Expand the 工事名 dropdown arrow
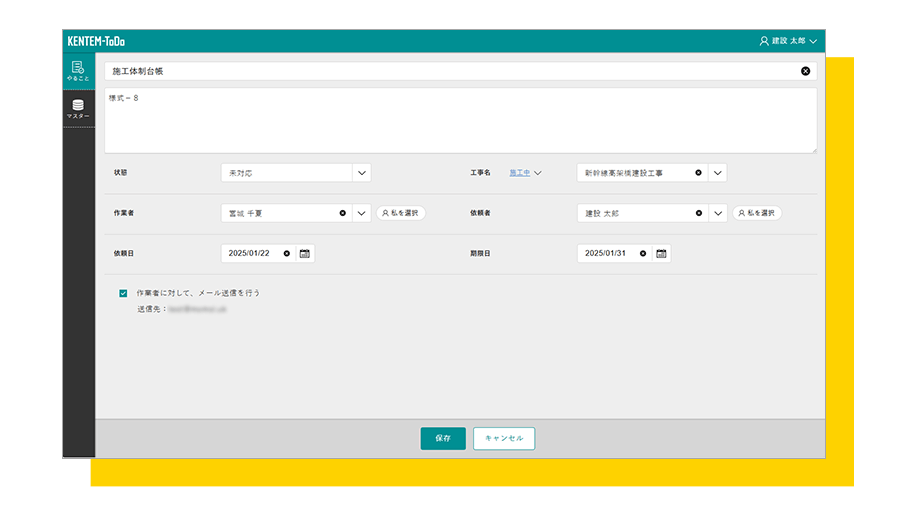The height and width of the screenshot is (515, 916). [717, 172]
